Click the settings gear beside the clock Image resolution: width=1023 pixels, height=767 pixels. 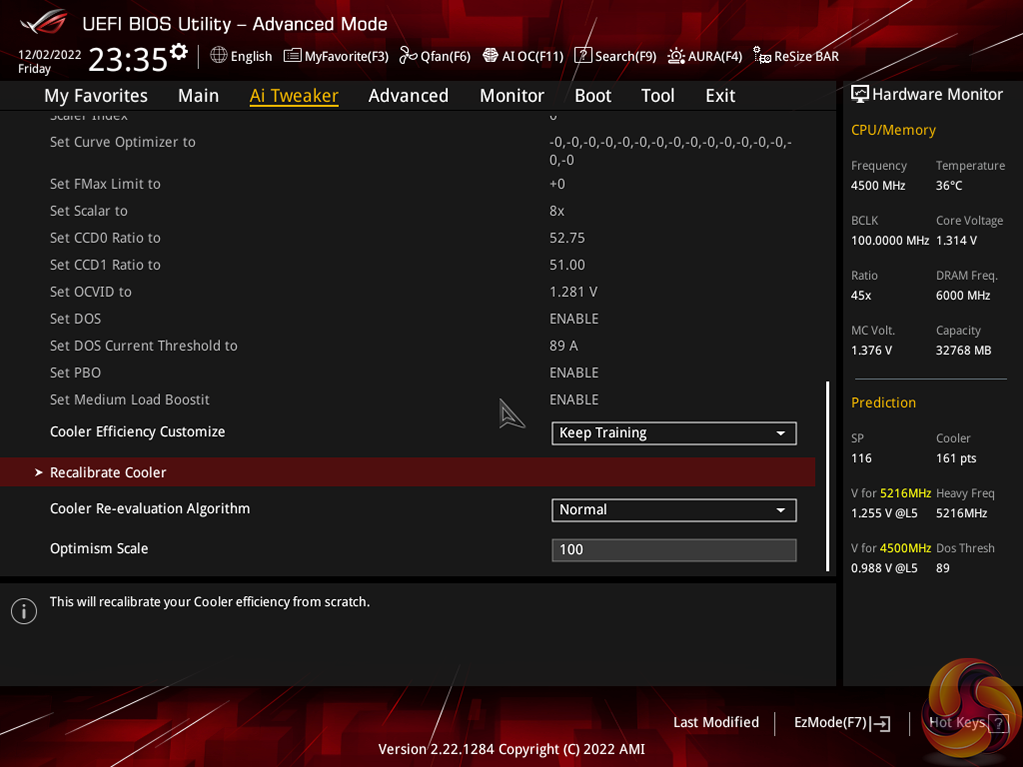tap(179, 52)
